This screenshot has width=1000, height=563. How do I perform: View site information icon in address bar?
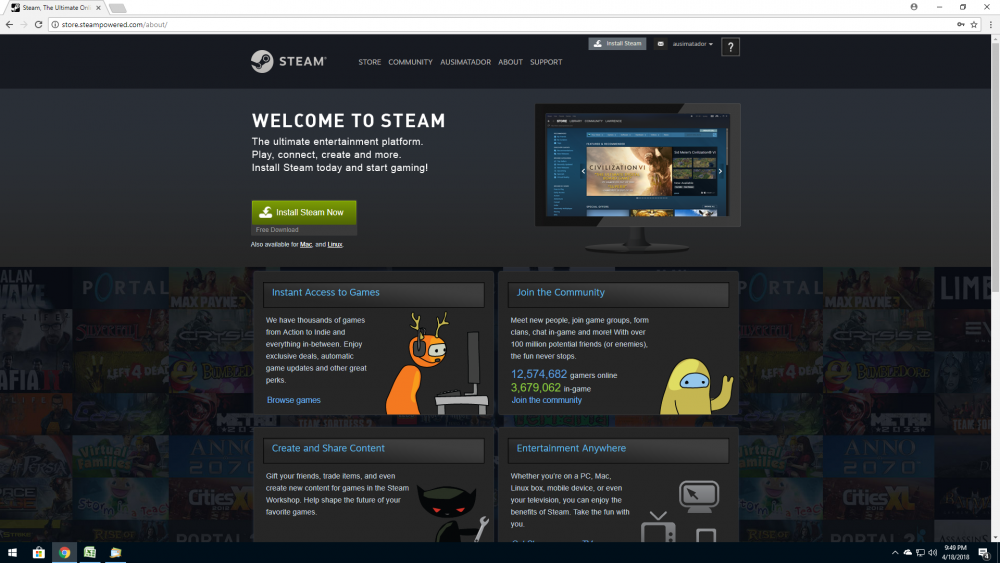(56, 24)
